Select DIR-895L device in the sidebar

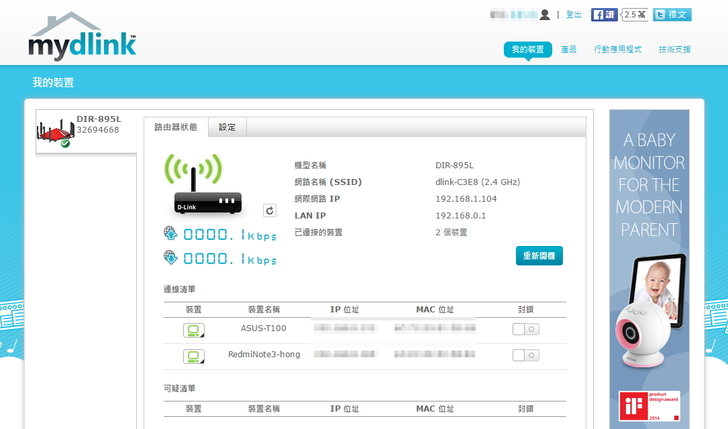(85, 131)
